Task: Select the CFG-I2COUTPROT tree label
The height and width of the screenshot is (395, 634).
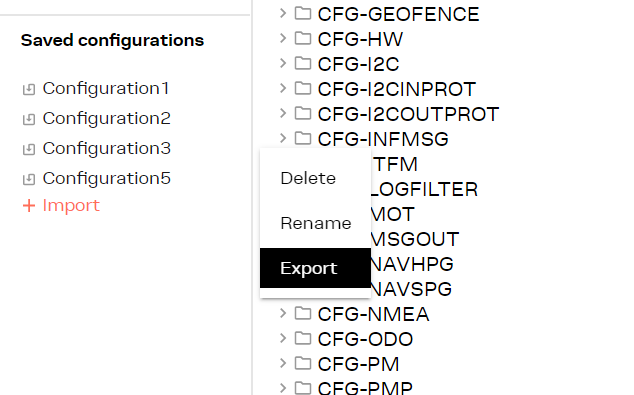Action: coord(408,114)
